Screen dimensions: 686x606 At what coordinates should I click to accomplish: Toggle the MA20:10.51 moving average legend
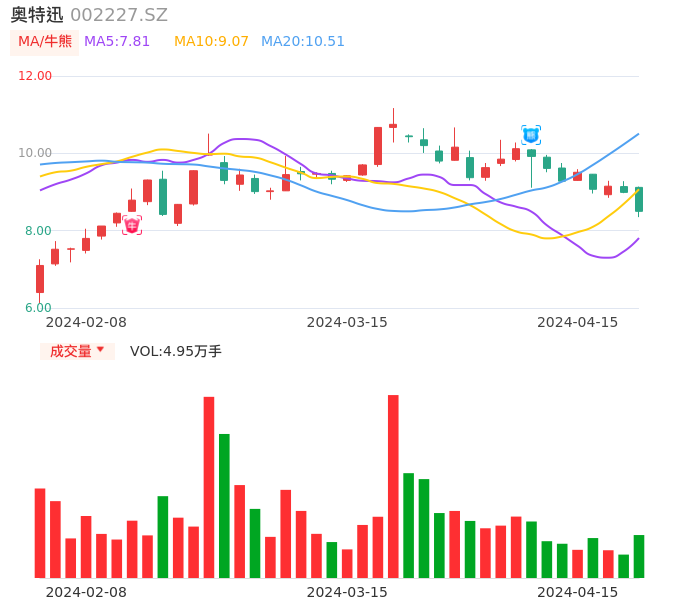point(302,42)
